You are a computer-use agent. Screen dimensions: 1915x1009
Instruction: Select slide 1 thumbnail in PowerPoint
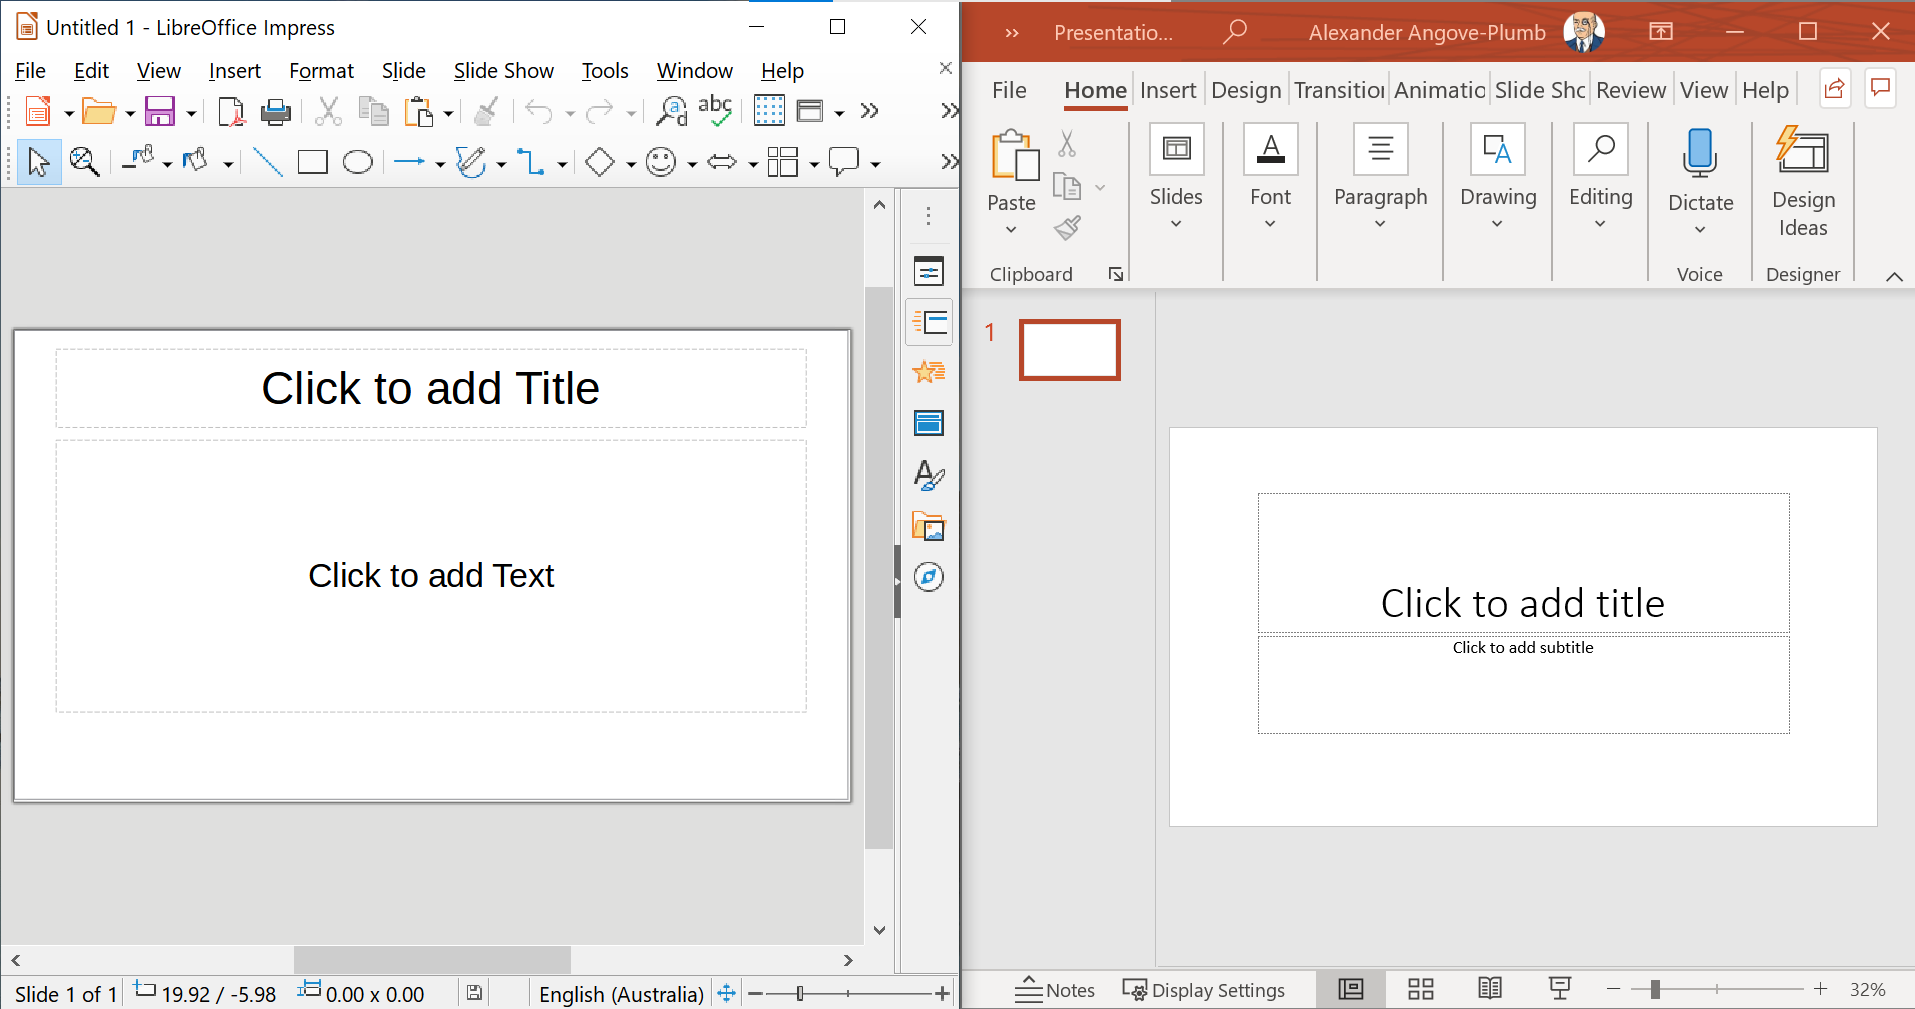click(1069, 350)
